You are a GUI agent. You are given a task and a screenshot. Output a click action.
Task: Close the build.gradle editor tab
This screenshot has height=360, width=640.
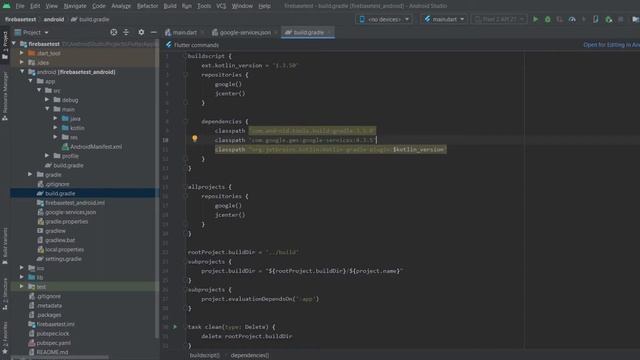coord(329,32)
